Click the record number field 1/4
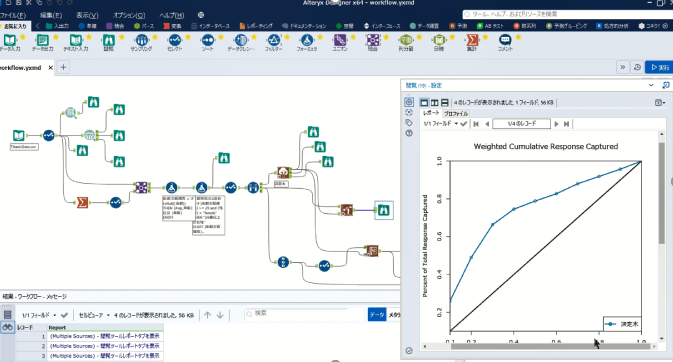Image resolution: width=673 pixels, height=362 pixels. pos(521,124)
